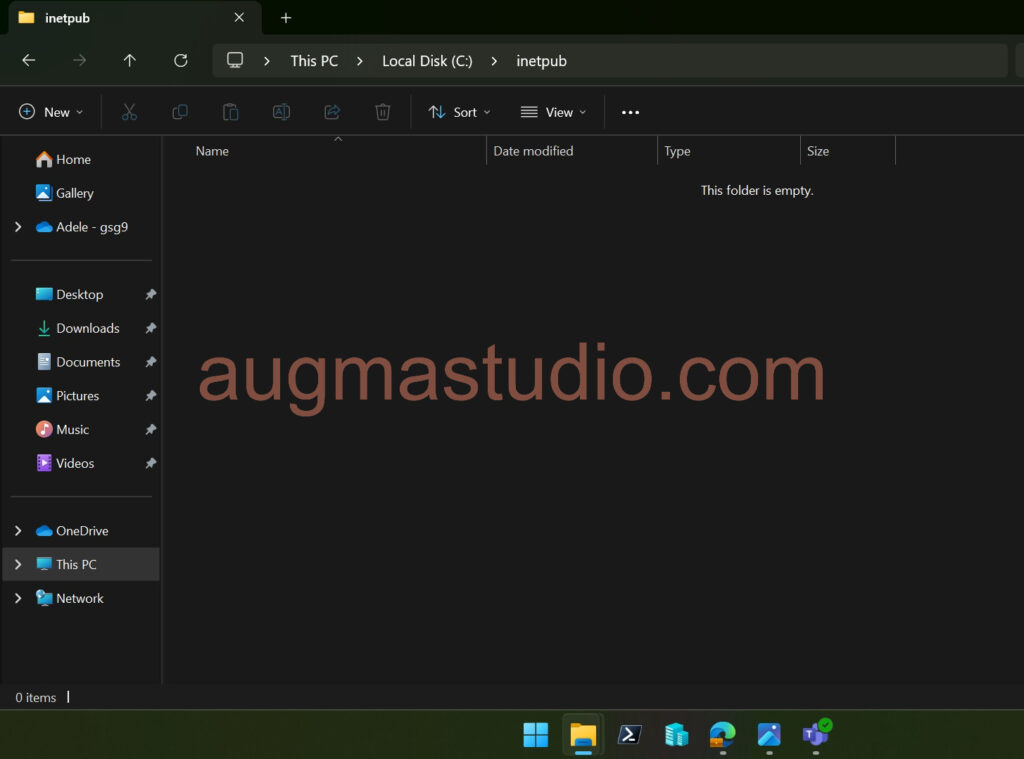Go up one folder level

(130, 60)
